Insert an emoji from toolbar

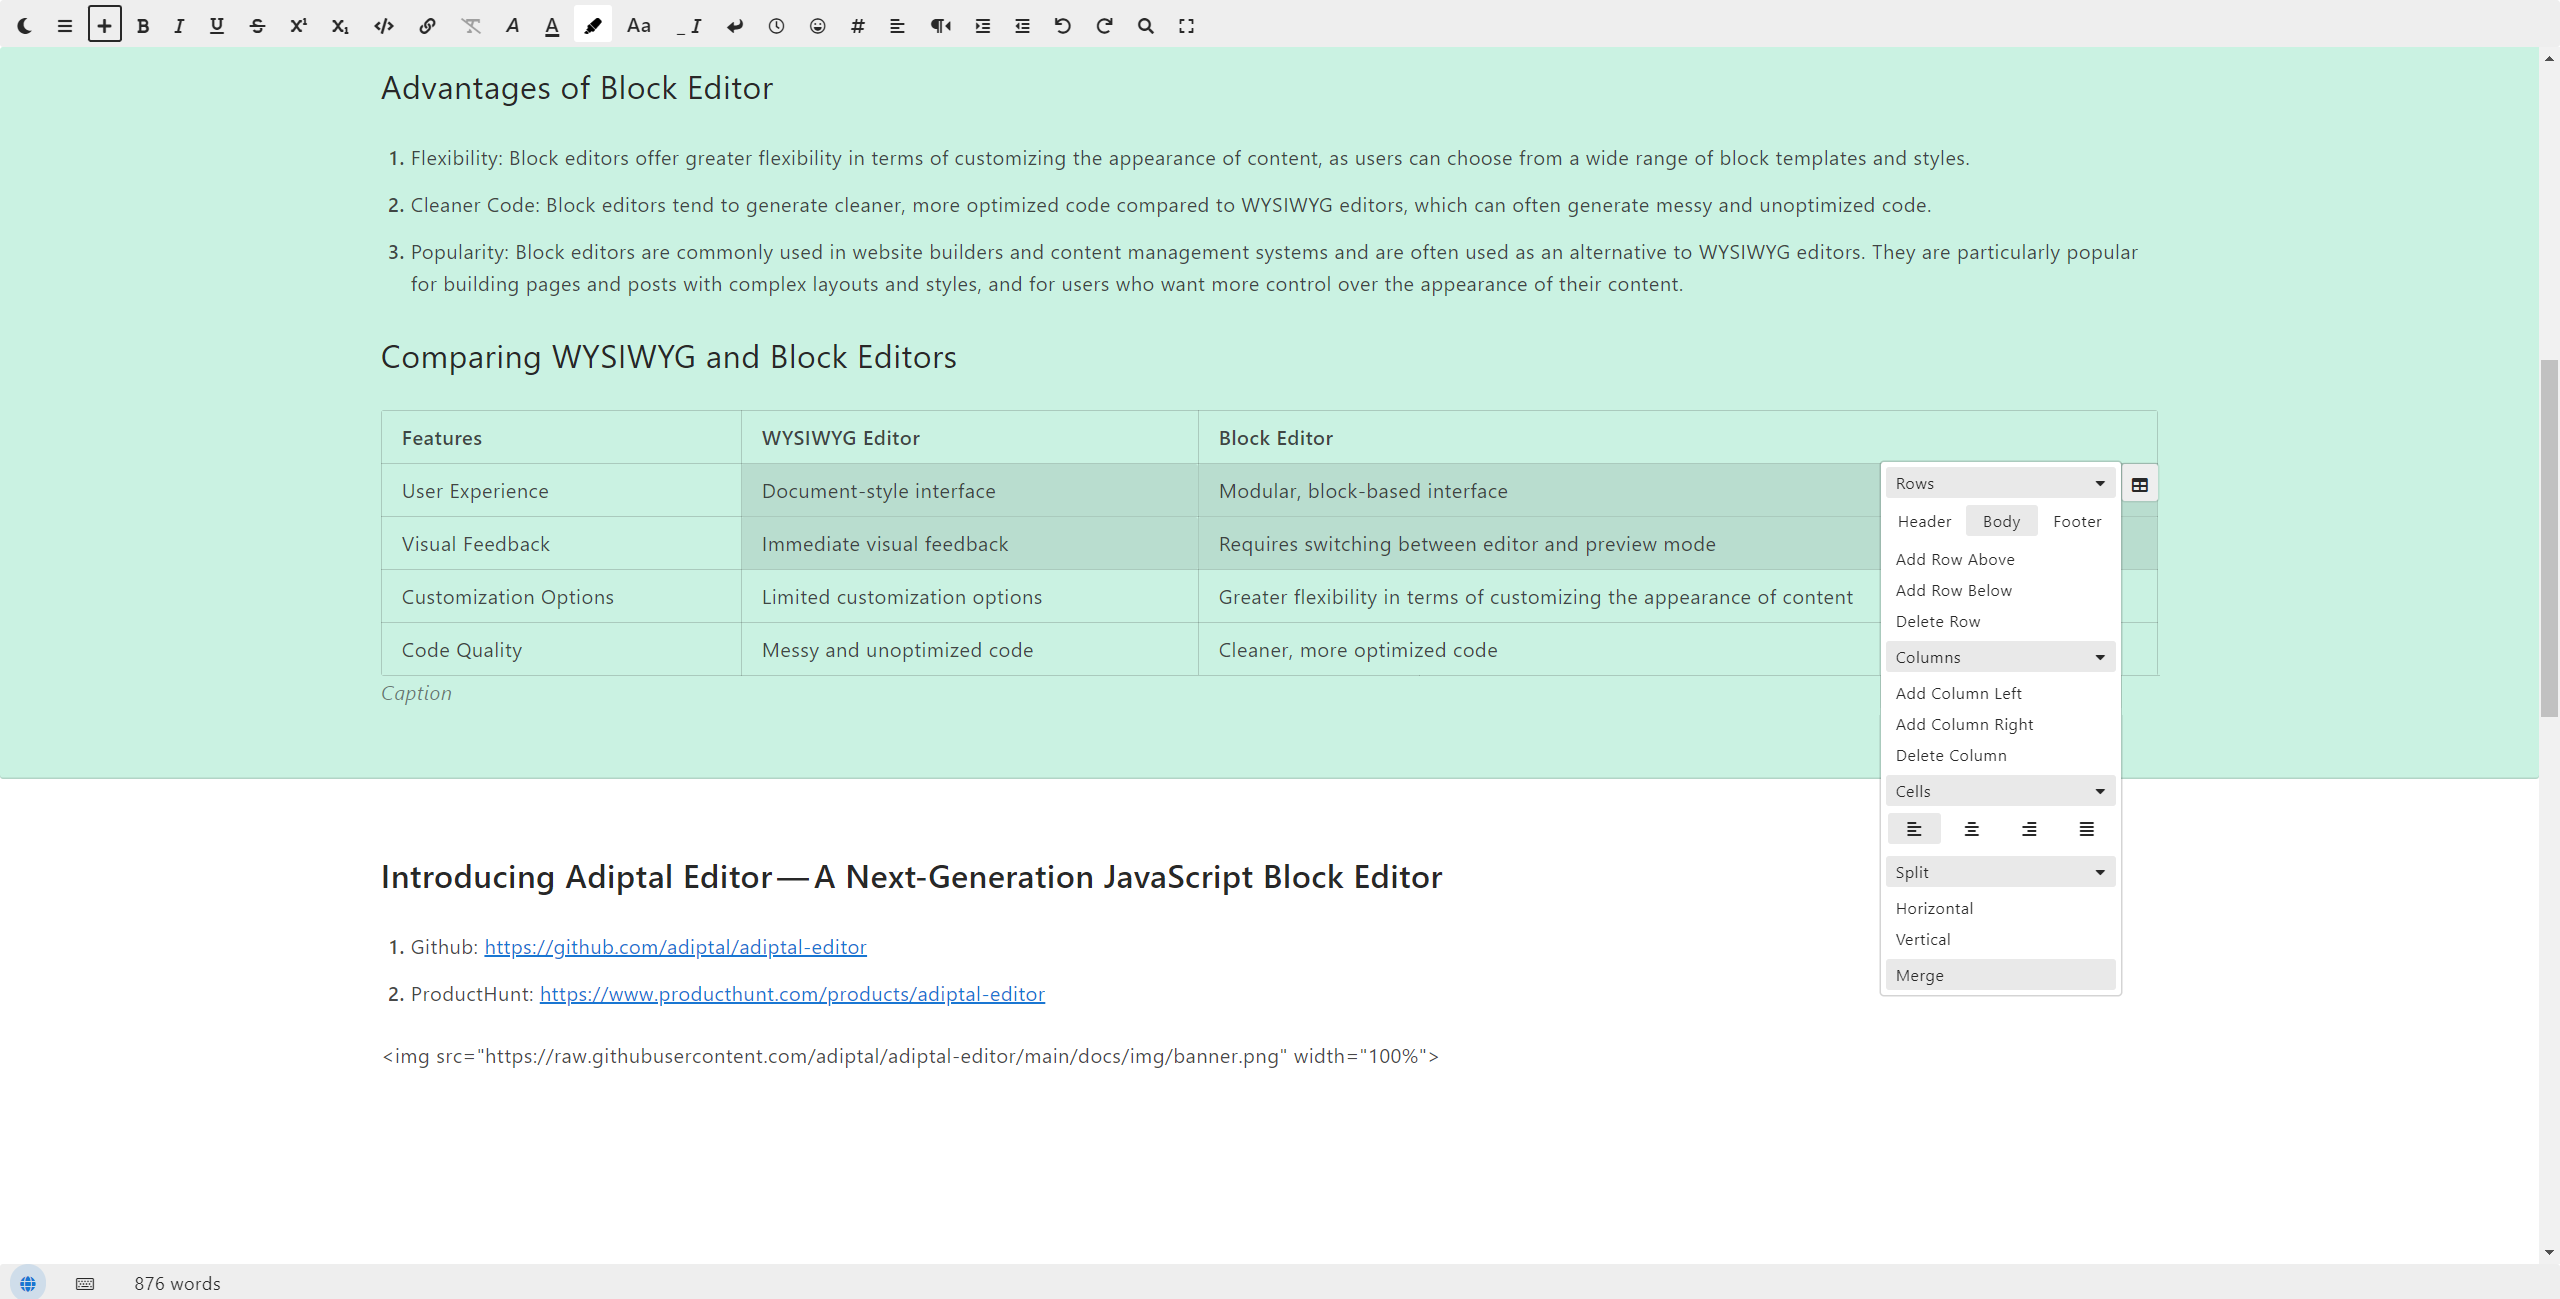817,26
